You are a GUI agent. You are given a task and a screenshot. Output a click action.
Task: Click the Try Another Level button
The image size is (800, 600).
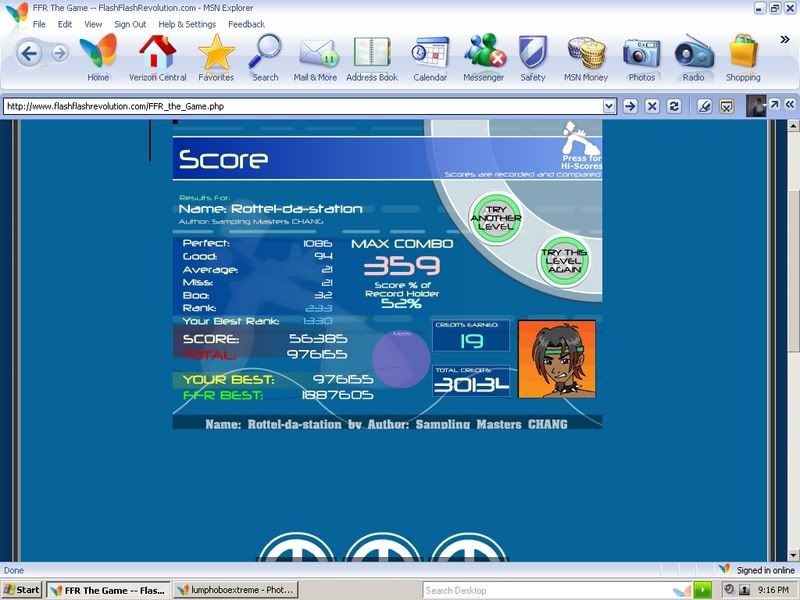pos(496,215)
